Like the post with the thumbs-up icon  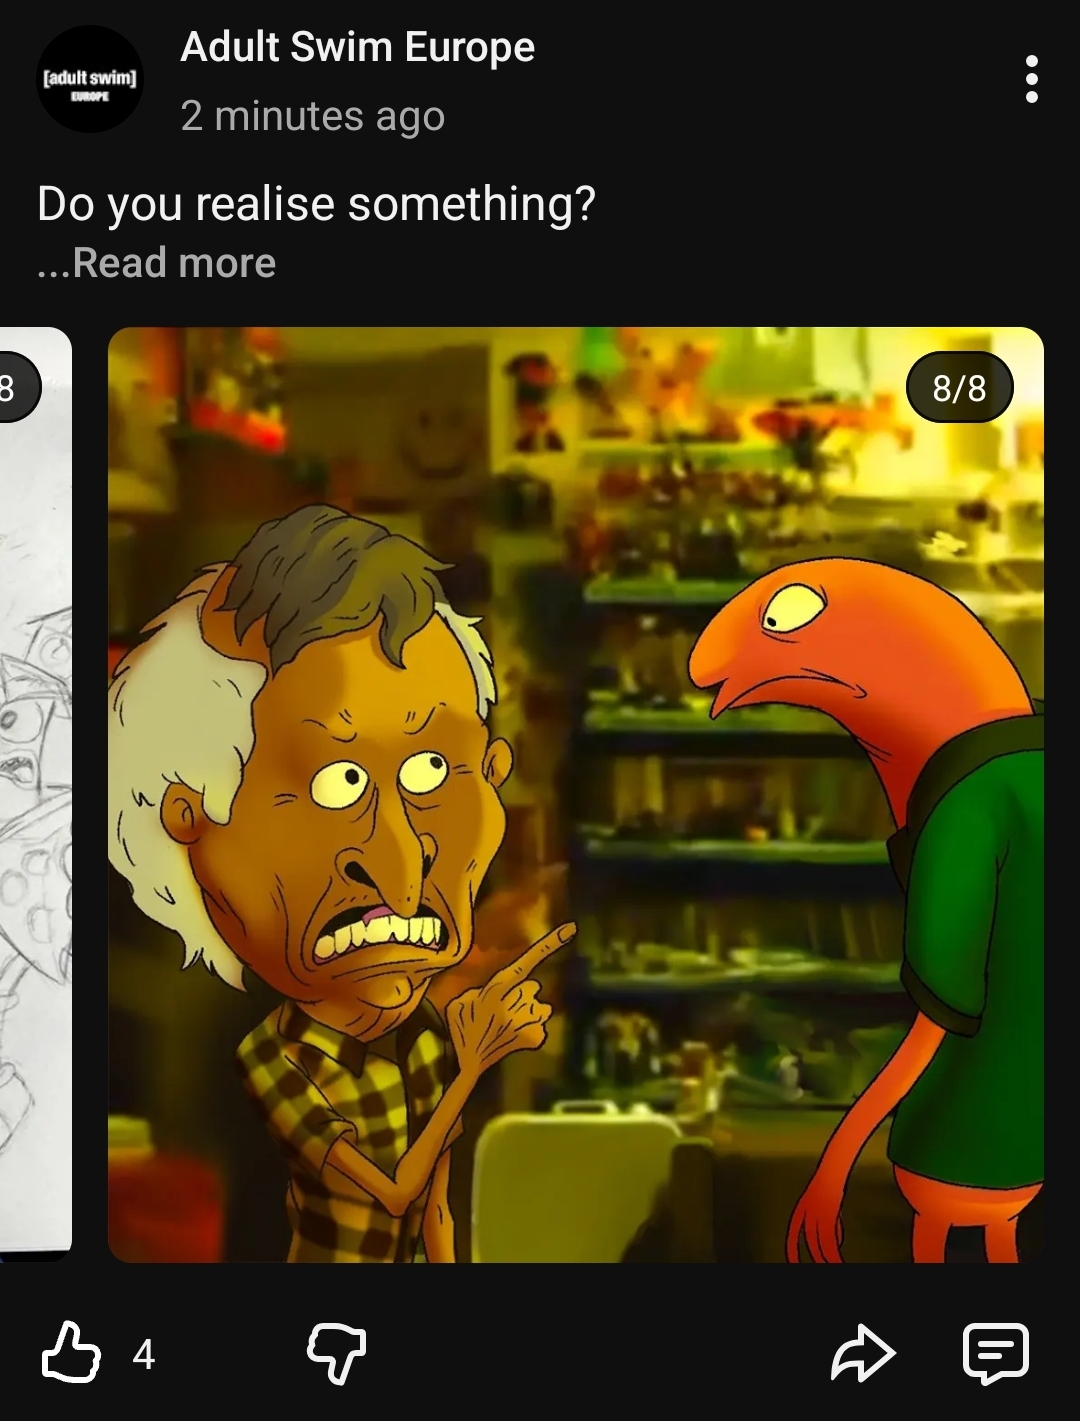[71, 1353]
